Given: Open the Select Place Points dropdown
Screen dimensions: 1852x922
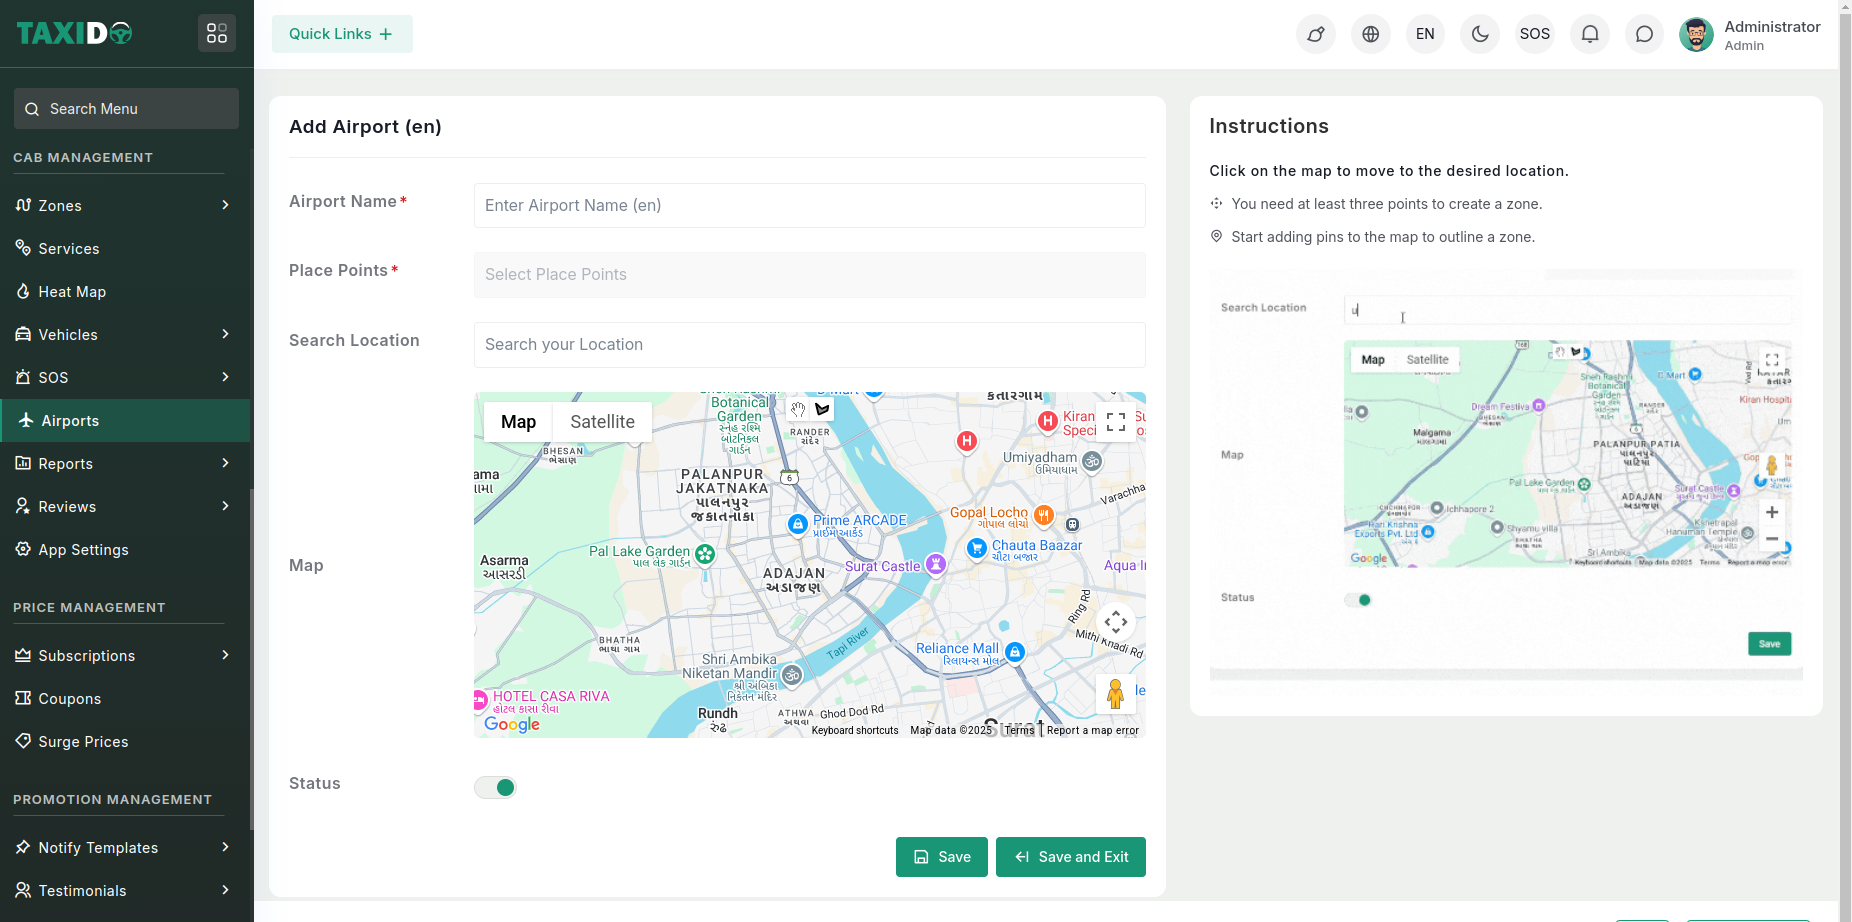Looking at the screenshot, I should point(809,275).
